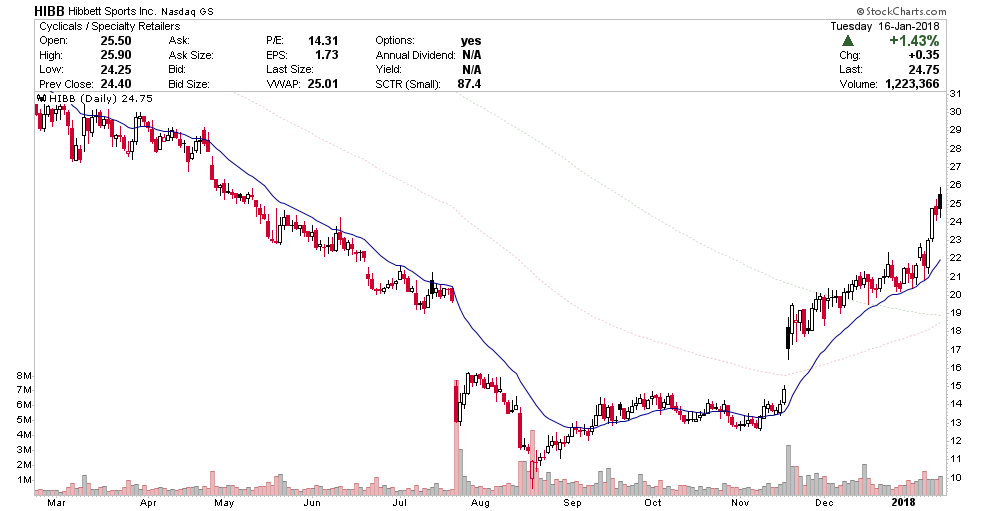Click the Aug label on the date axis
Screen dimensions: 990x511
pyautogui.click(x=481, y=503)
